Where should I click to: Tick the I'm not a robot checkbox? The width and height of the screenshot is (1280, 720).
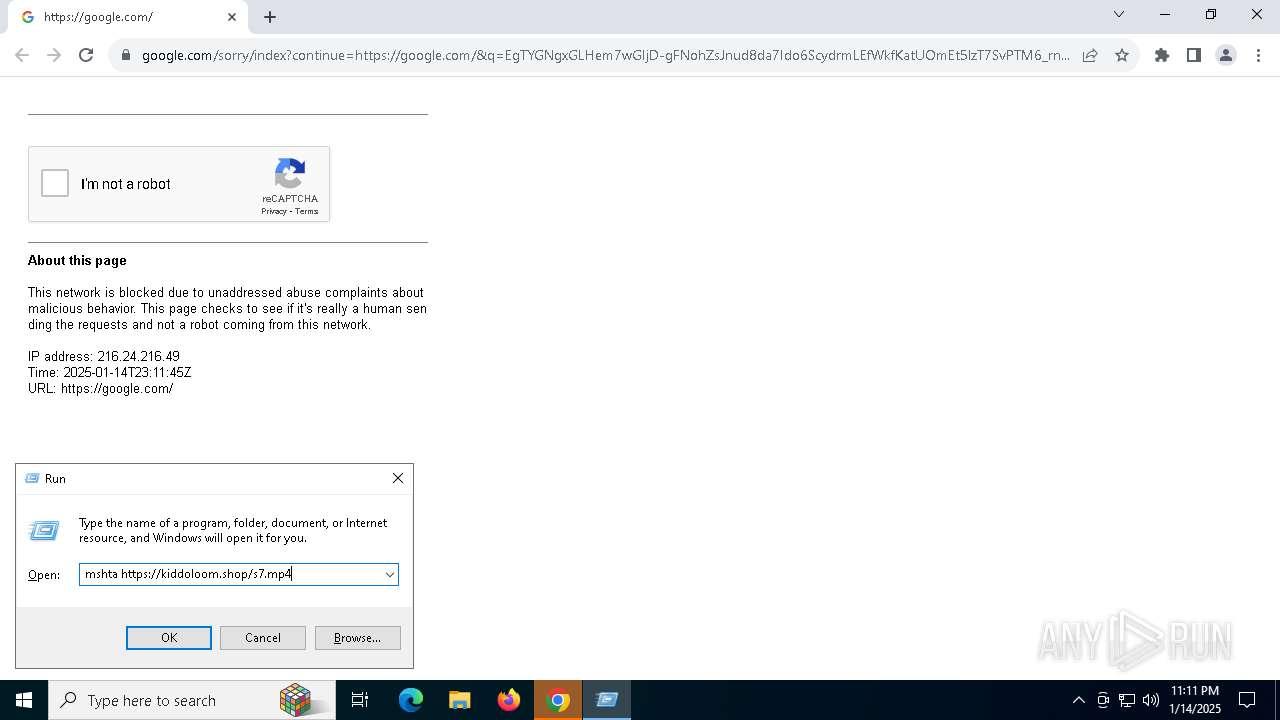point(55,184)
